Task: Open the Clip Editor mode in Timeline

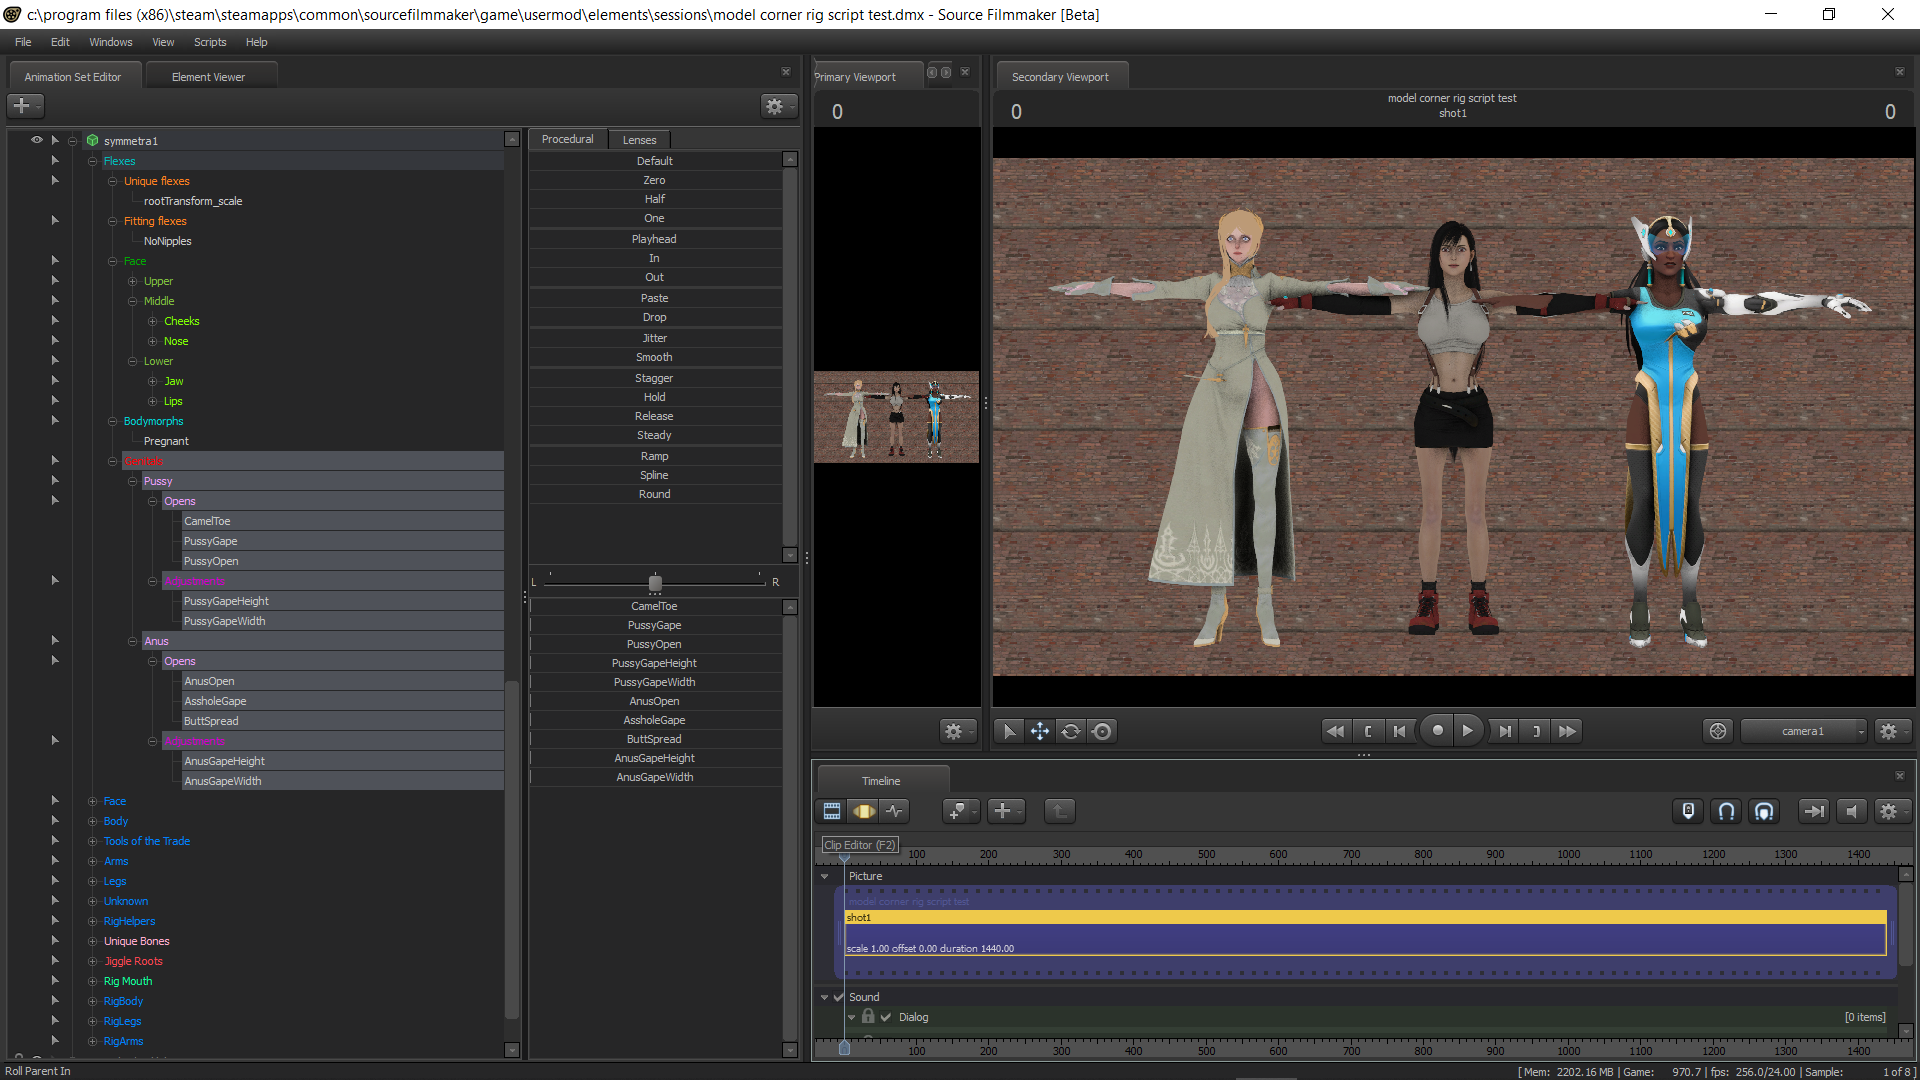Action: (831, 811)
